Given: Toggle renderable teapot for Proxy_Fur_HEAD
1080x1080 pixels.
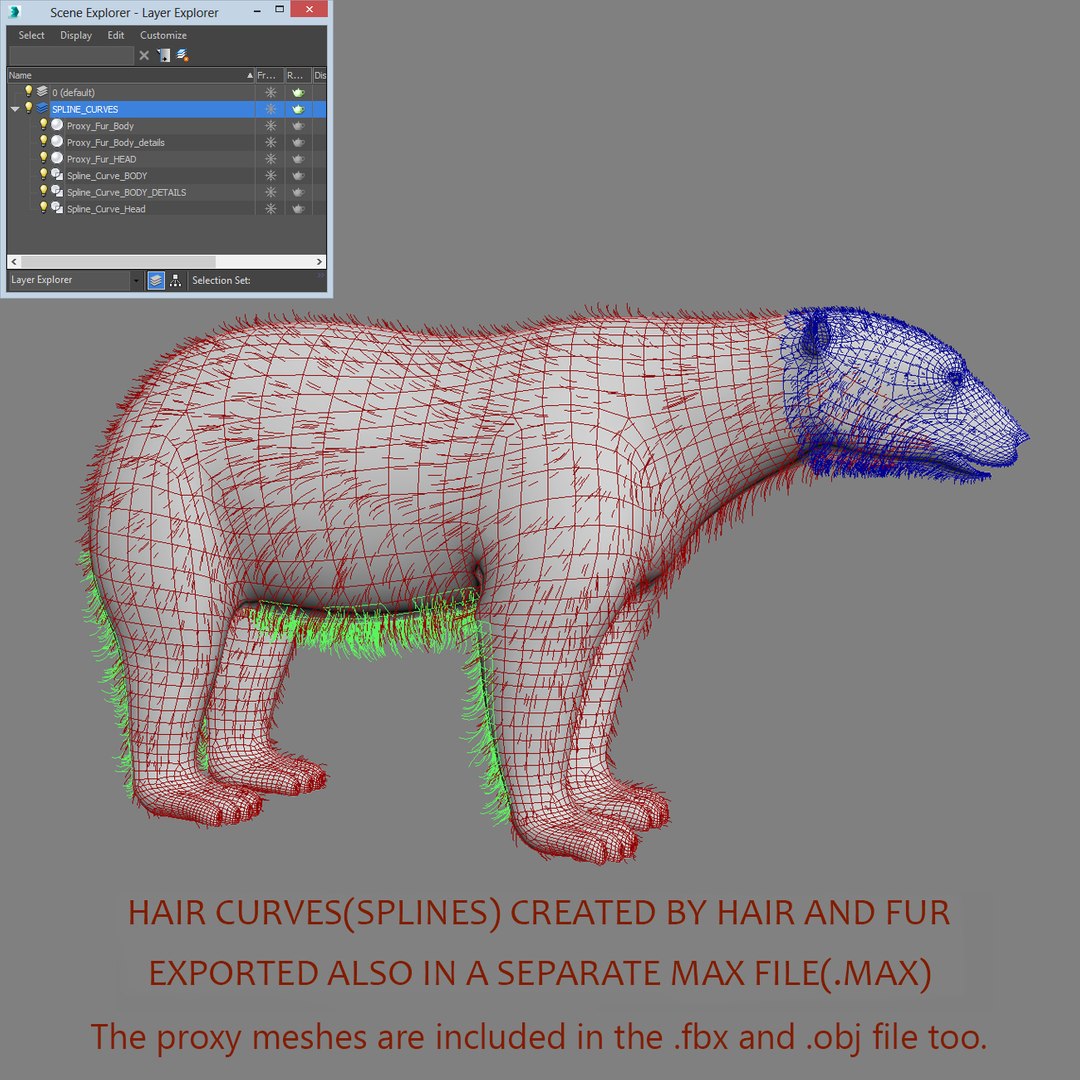Looking at the screenshot, I should coord(298,158).
